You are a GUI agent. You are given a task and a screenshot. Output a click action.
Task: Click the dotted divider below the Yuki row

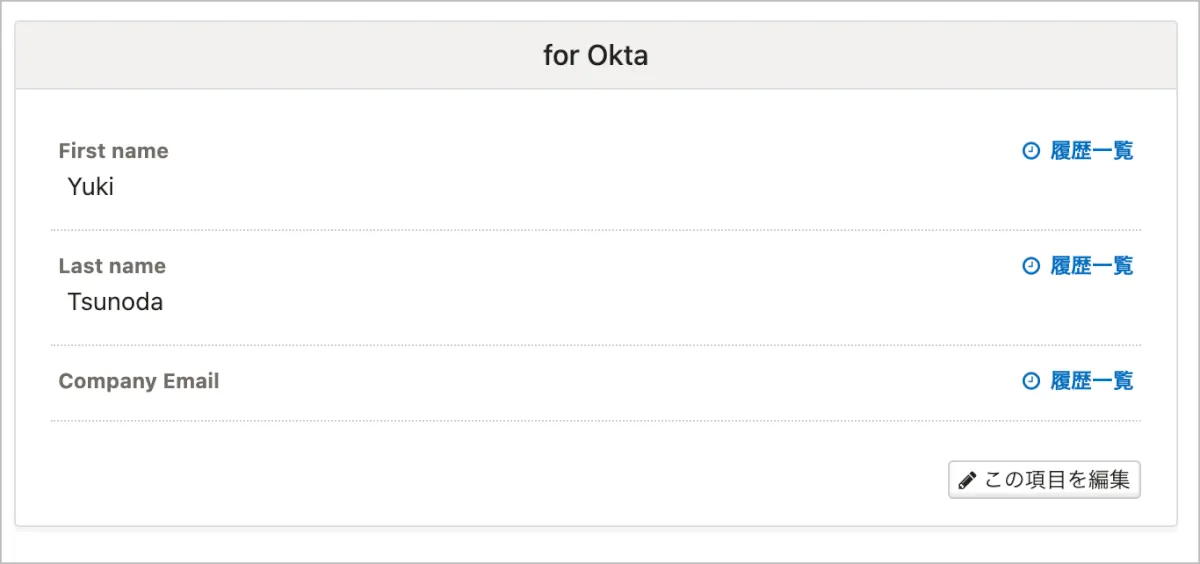click(595, 230)
